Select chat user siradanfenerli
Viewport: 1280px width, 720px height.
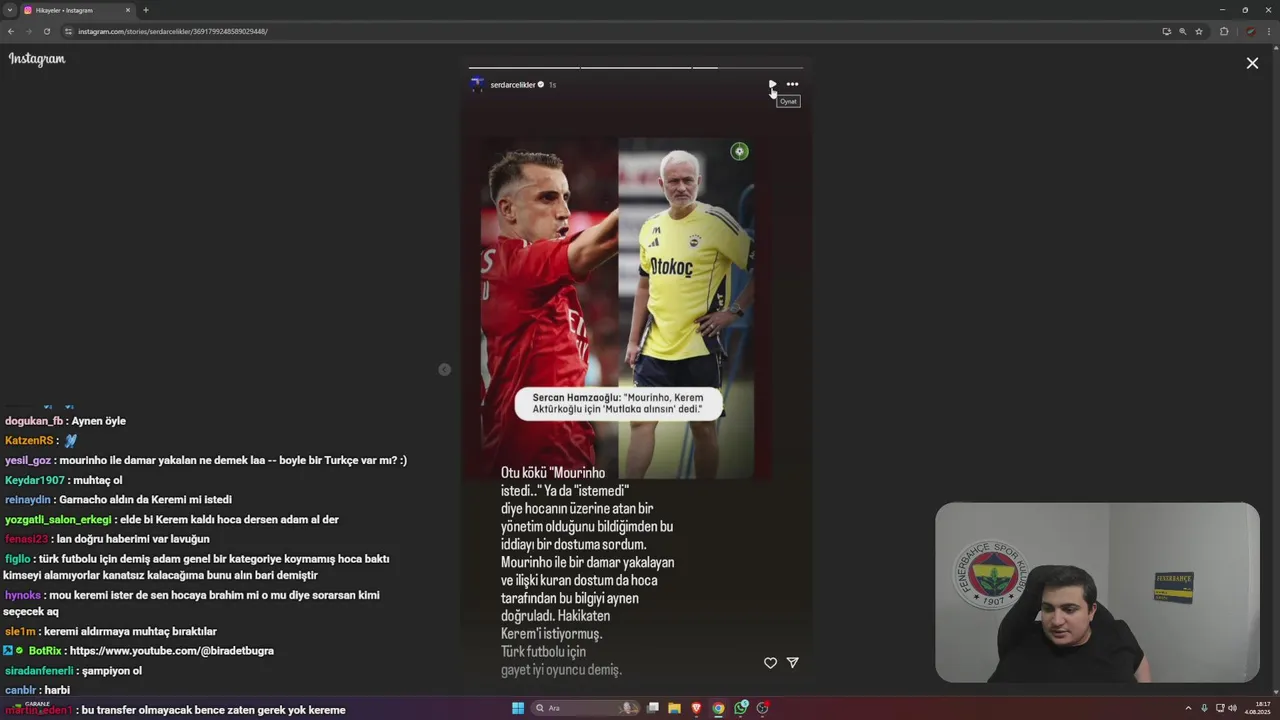pos(39,671)
